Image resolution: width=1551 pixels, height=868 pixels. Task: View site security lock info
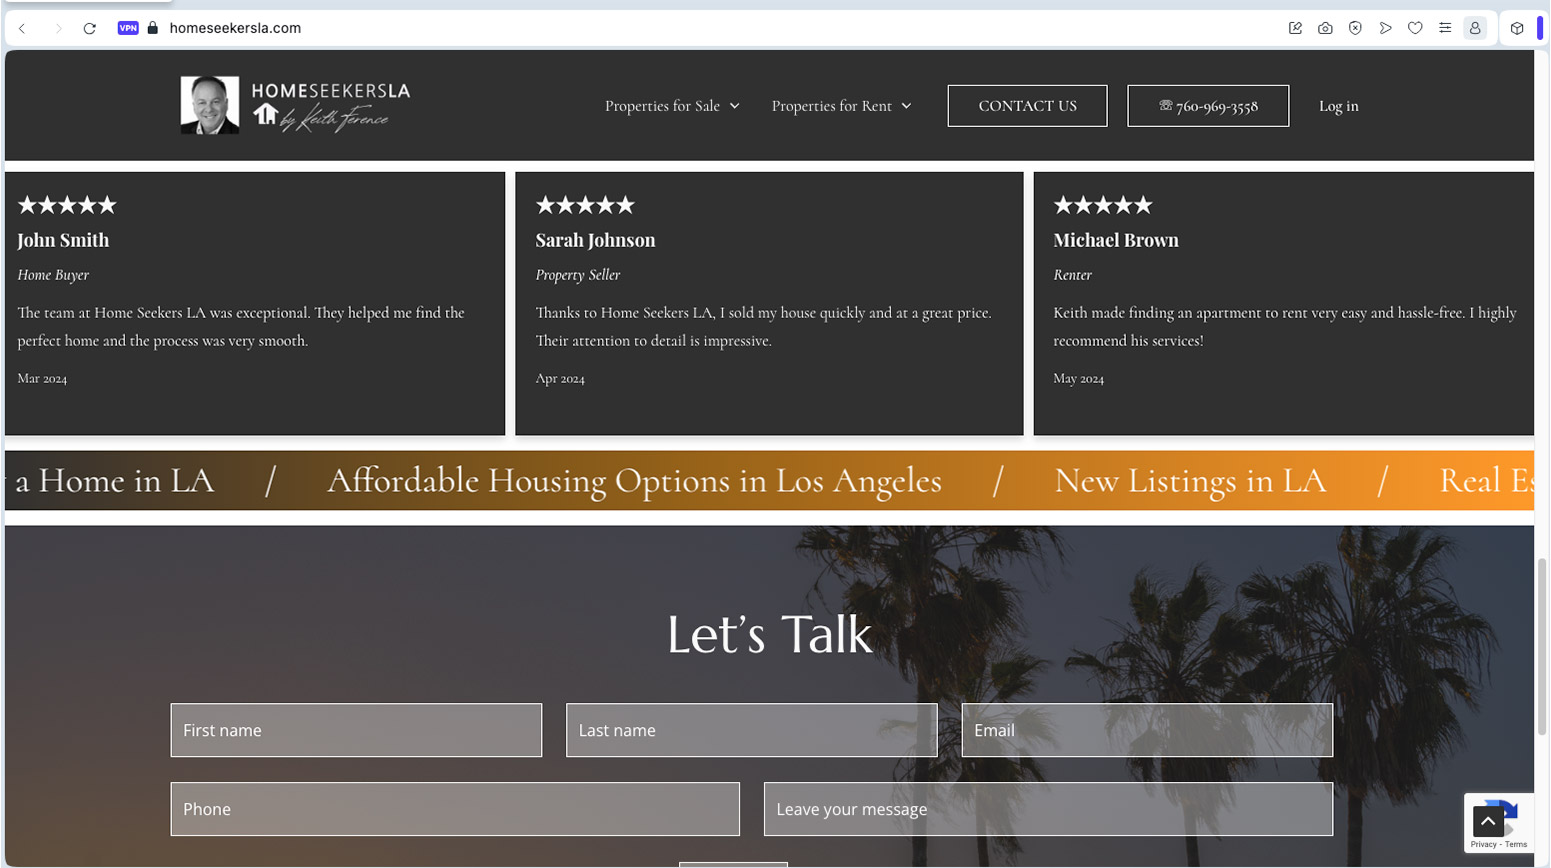[x=153, y=28]
